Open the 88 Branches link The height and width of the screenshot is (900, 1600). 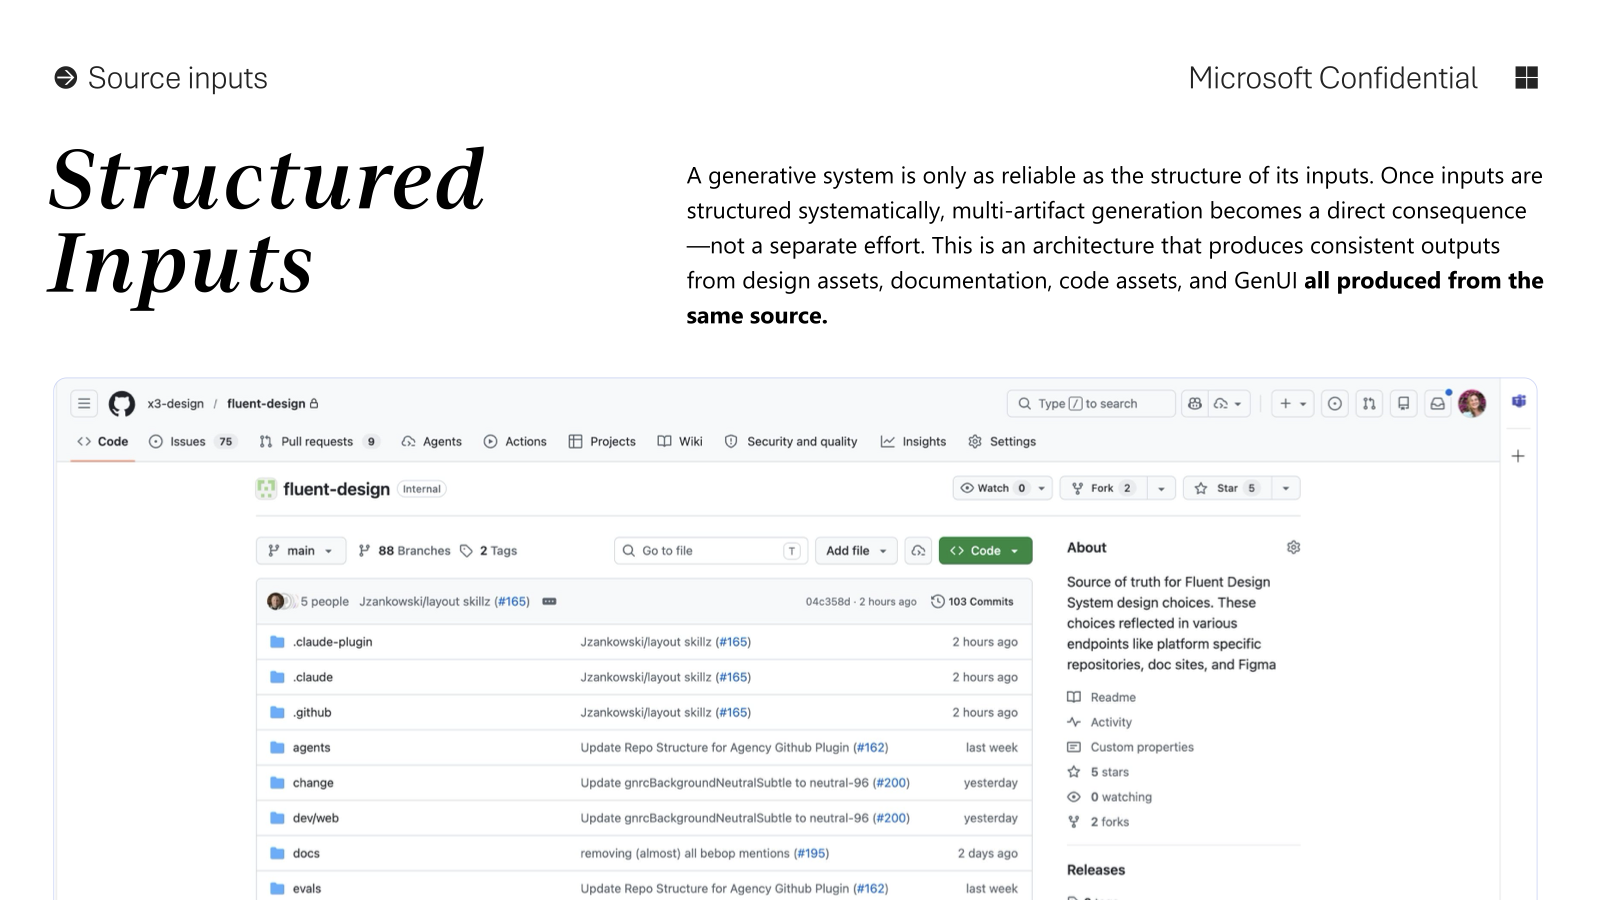point(405,551)
